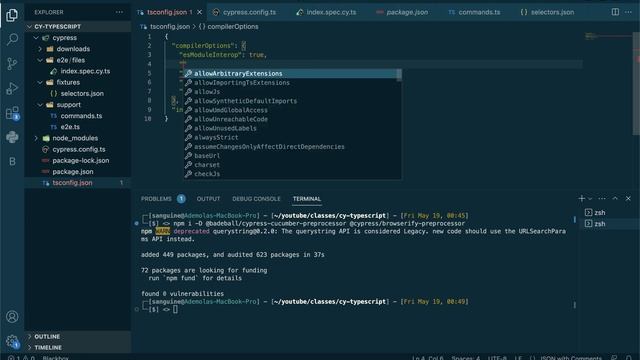Select the second zsh terminal
Viewport: 640px width, 360px height.
609,224
